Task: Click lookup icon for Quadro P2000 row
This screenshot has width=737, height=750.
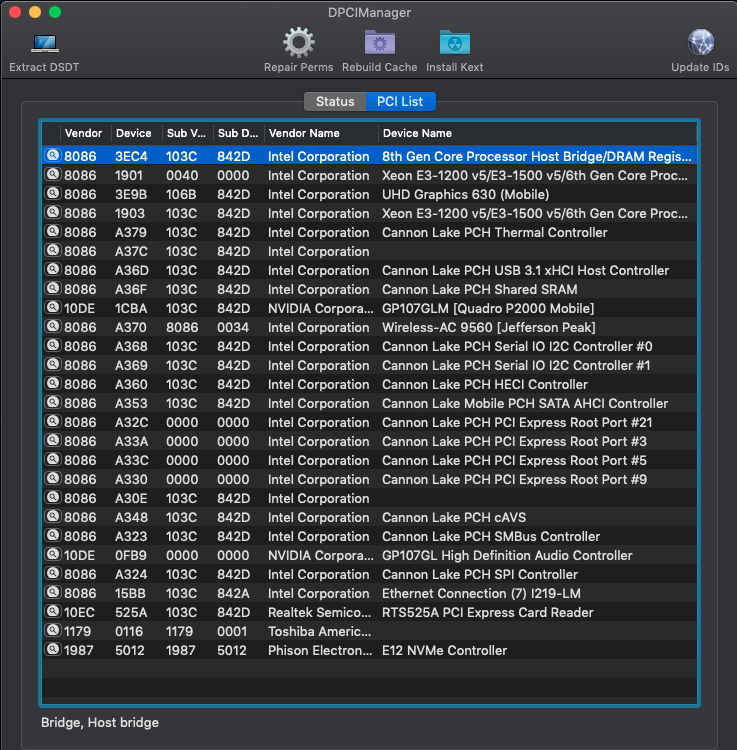Action: click(53, 308)
